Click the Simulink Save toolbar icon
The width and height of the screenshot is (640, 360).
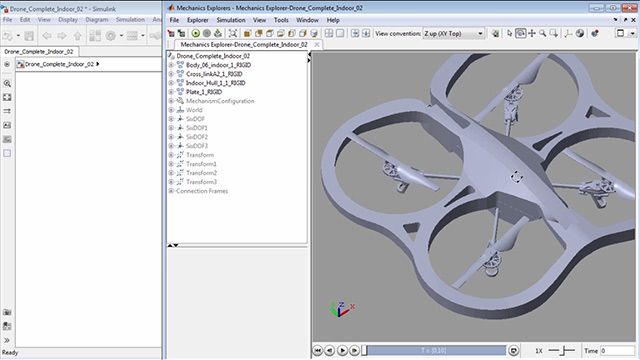coord(29,36)
